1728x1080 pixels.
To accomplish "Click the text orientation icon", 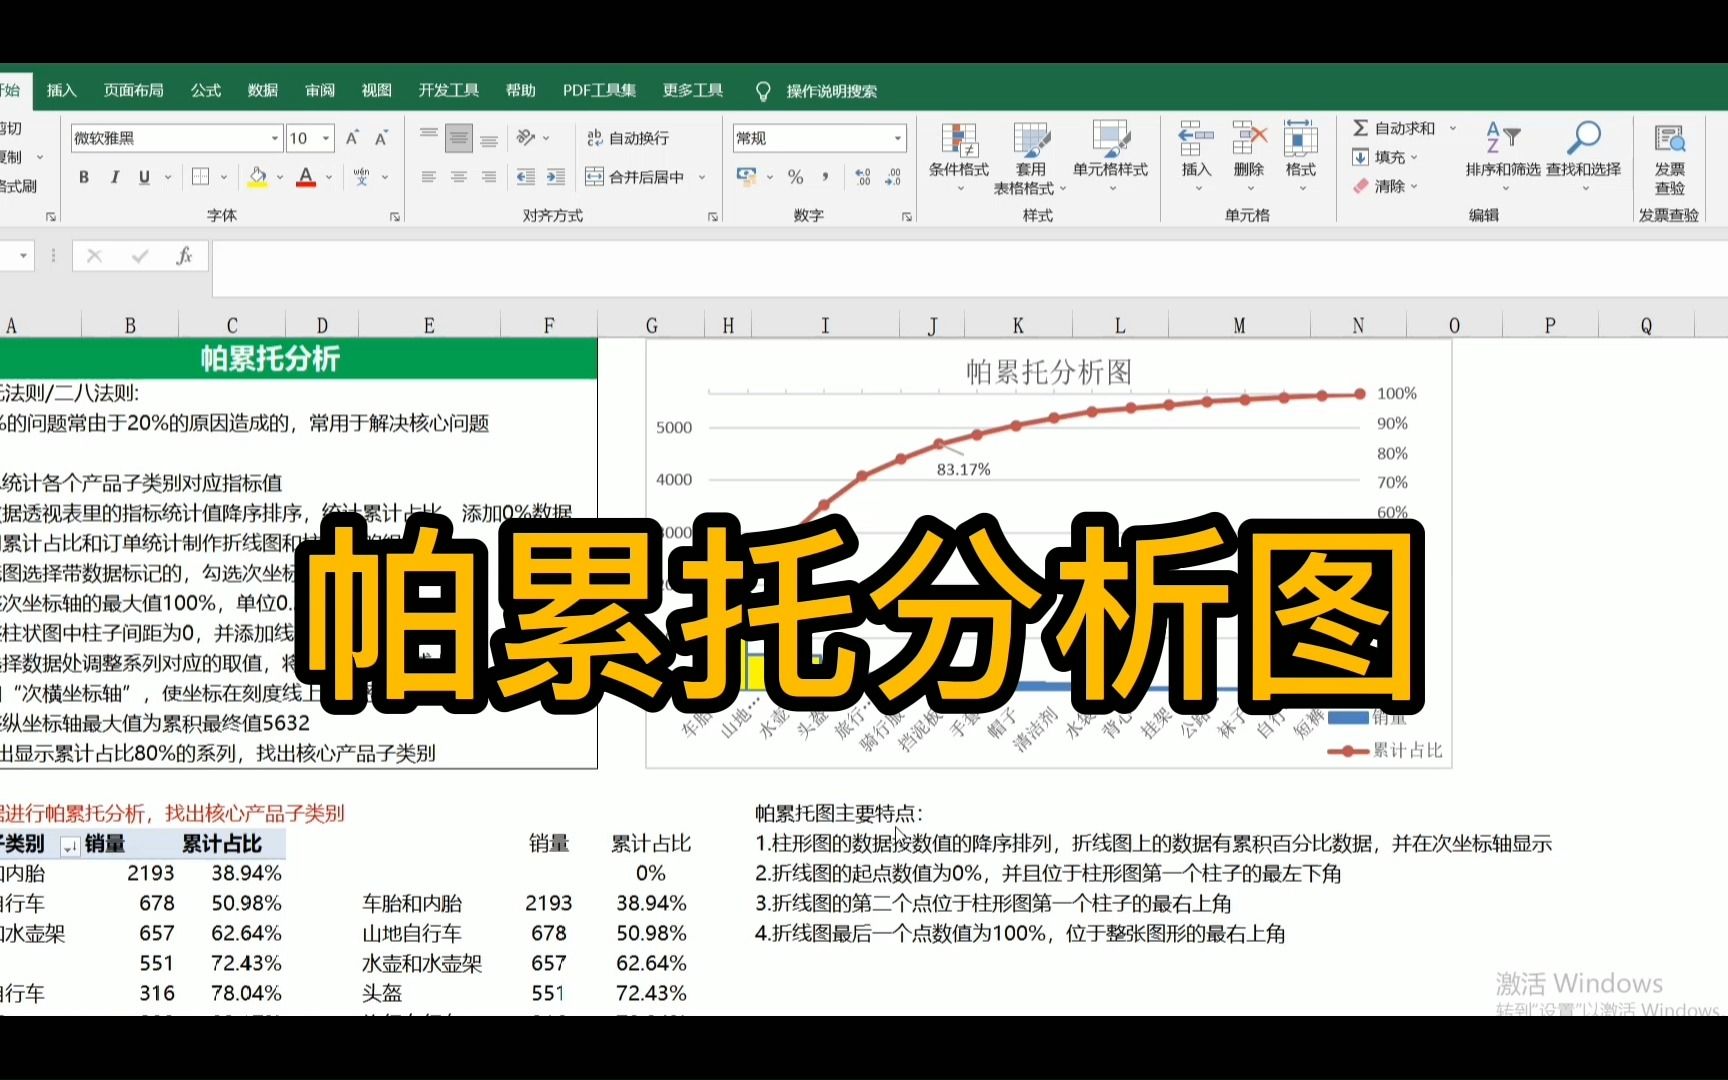I will click(527, 138).
